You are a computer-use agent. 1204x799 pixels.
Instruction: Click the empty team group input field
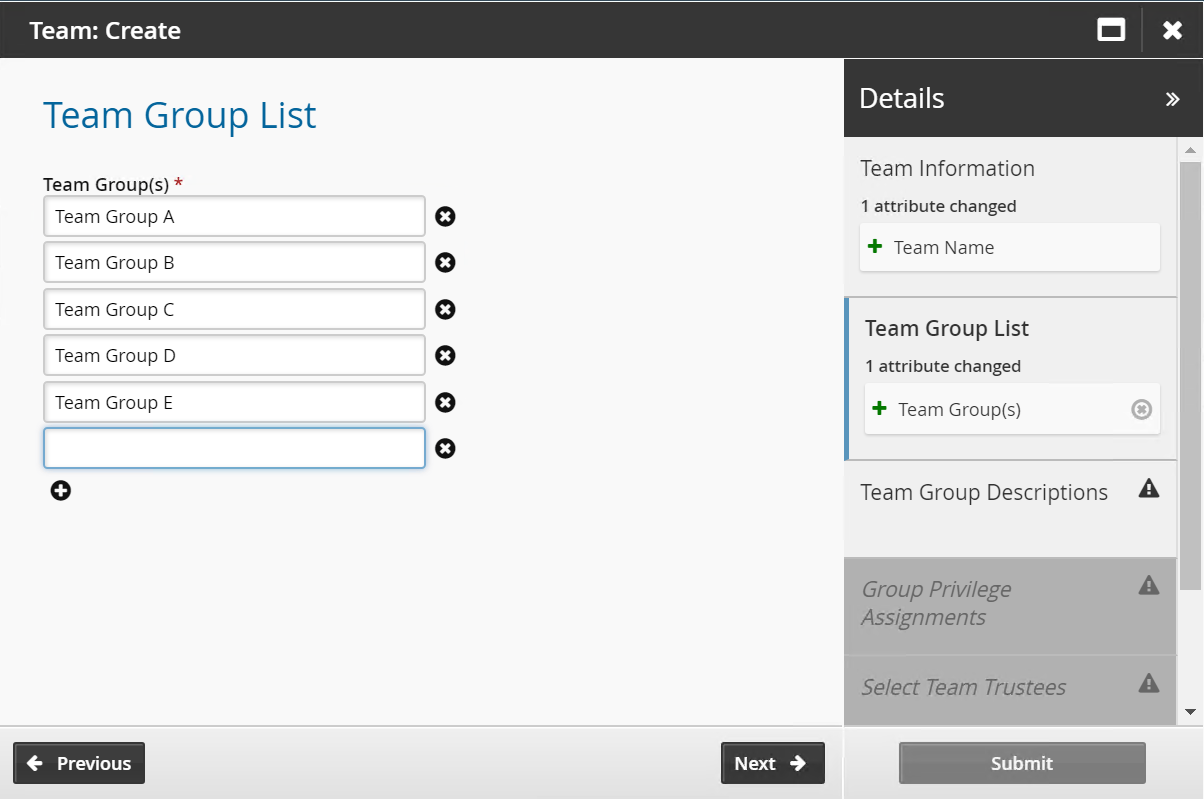(234, 449)
